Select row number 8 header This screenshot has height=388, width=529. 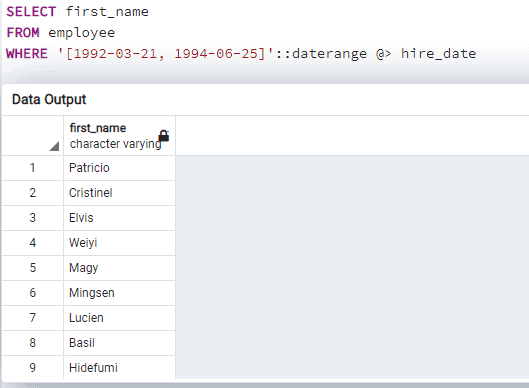33,342
